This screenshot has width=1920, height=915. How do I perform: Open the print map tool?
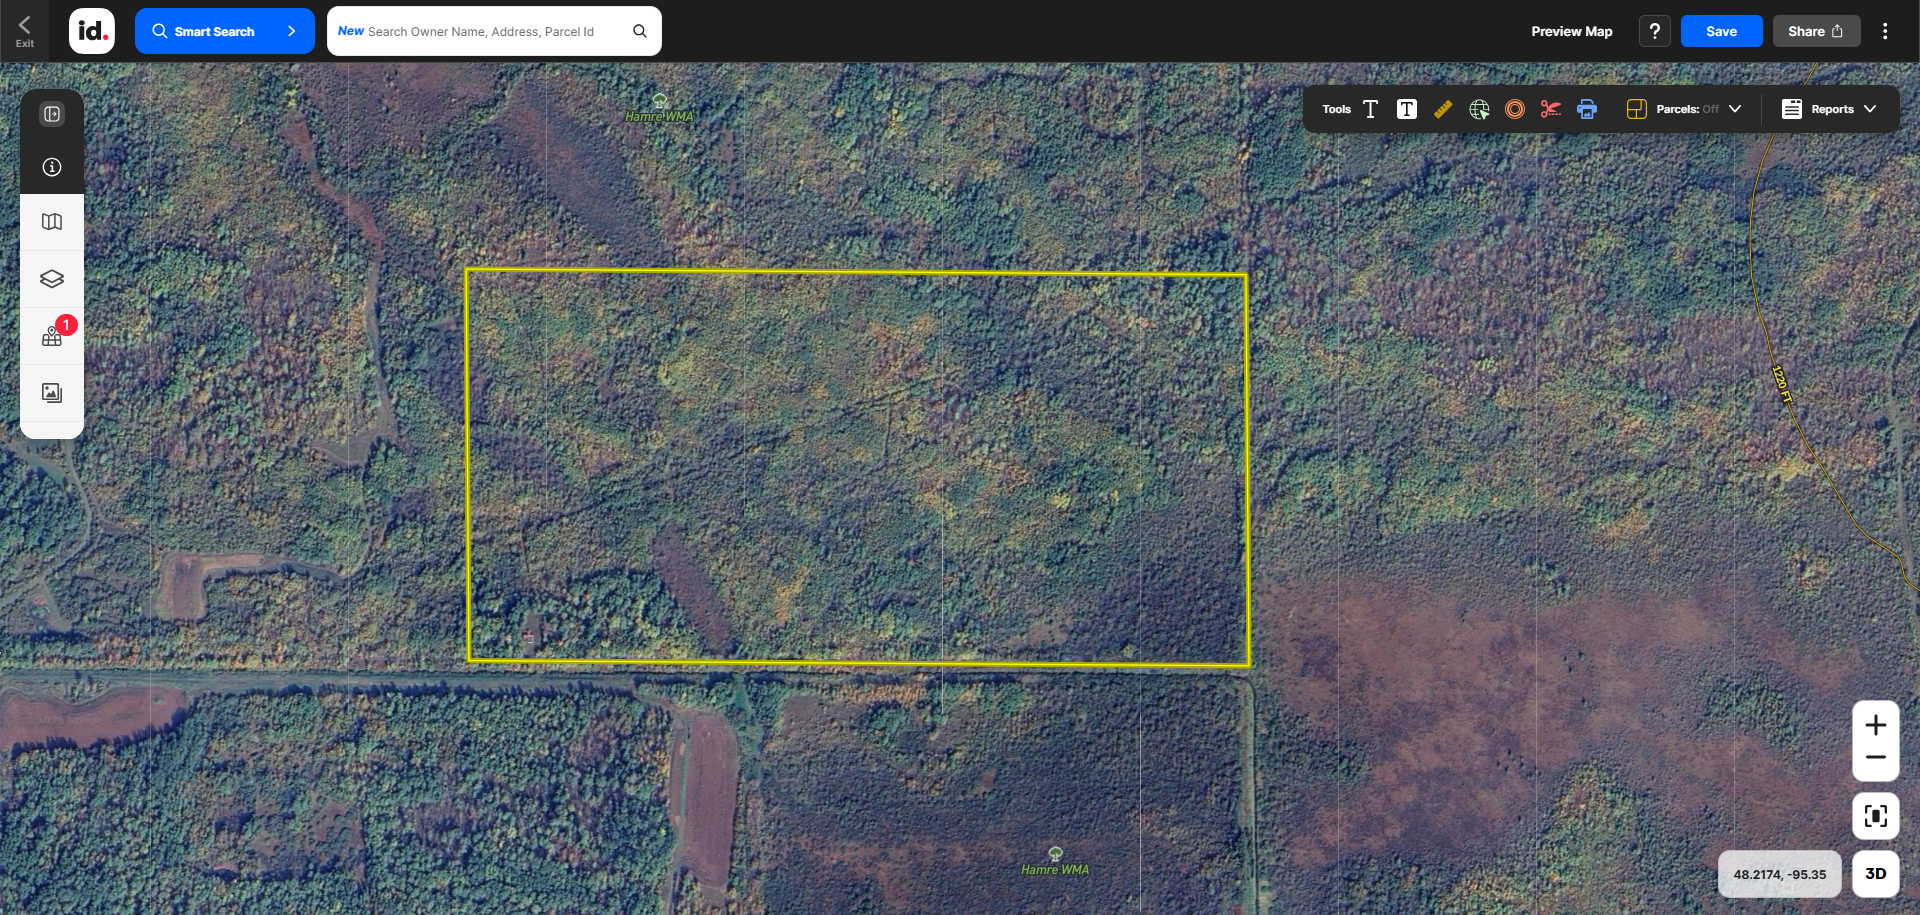tap(1586, 109)
